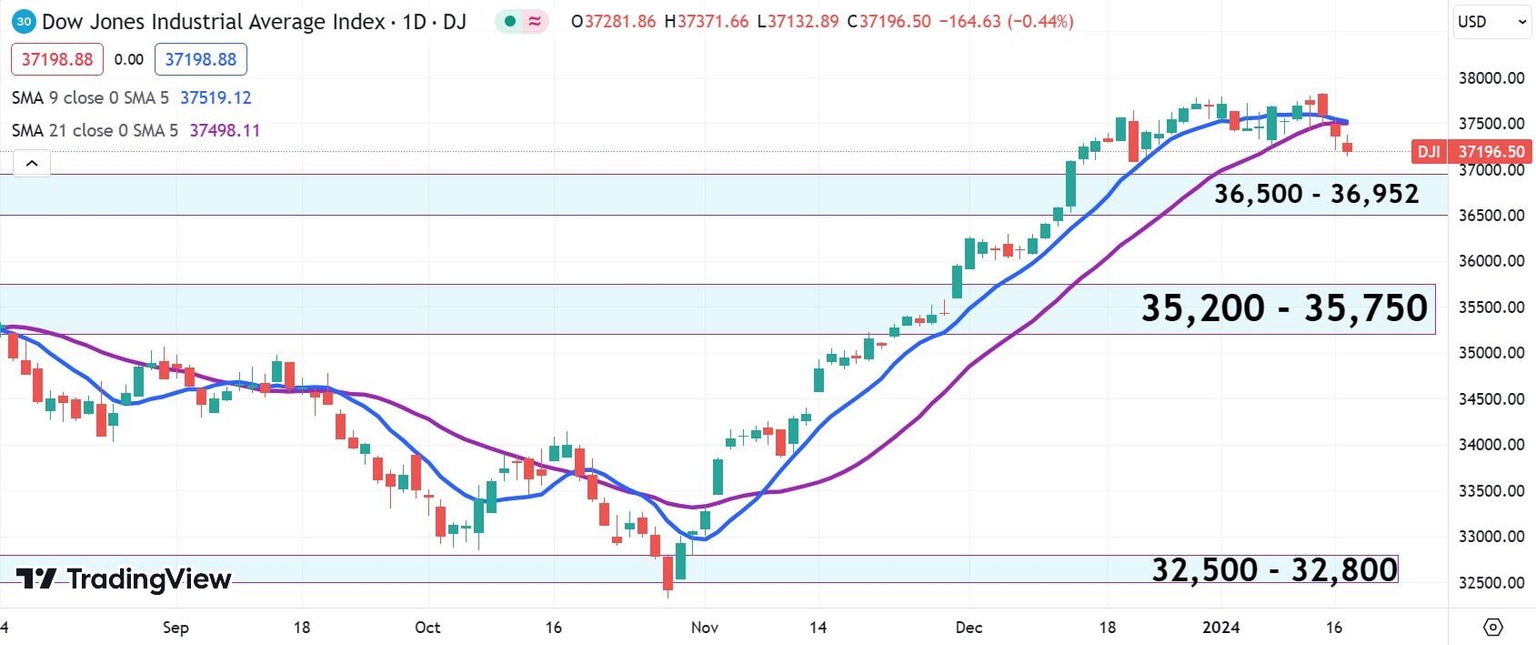Image resolution: width=1536 pixels, height=645 pixels.
Task: Click the 2024 label on time axis
Action: coord(1221,628)
